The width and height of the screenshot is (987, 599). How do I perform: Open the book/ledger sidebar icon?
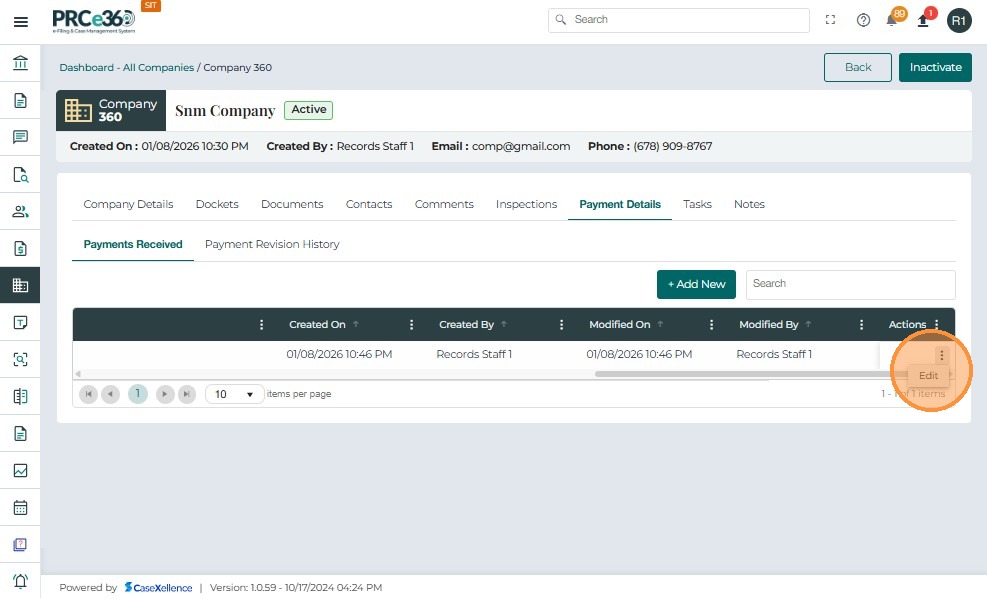(20, 396)
